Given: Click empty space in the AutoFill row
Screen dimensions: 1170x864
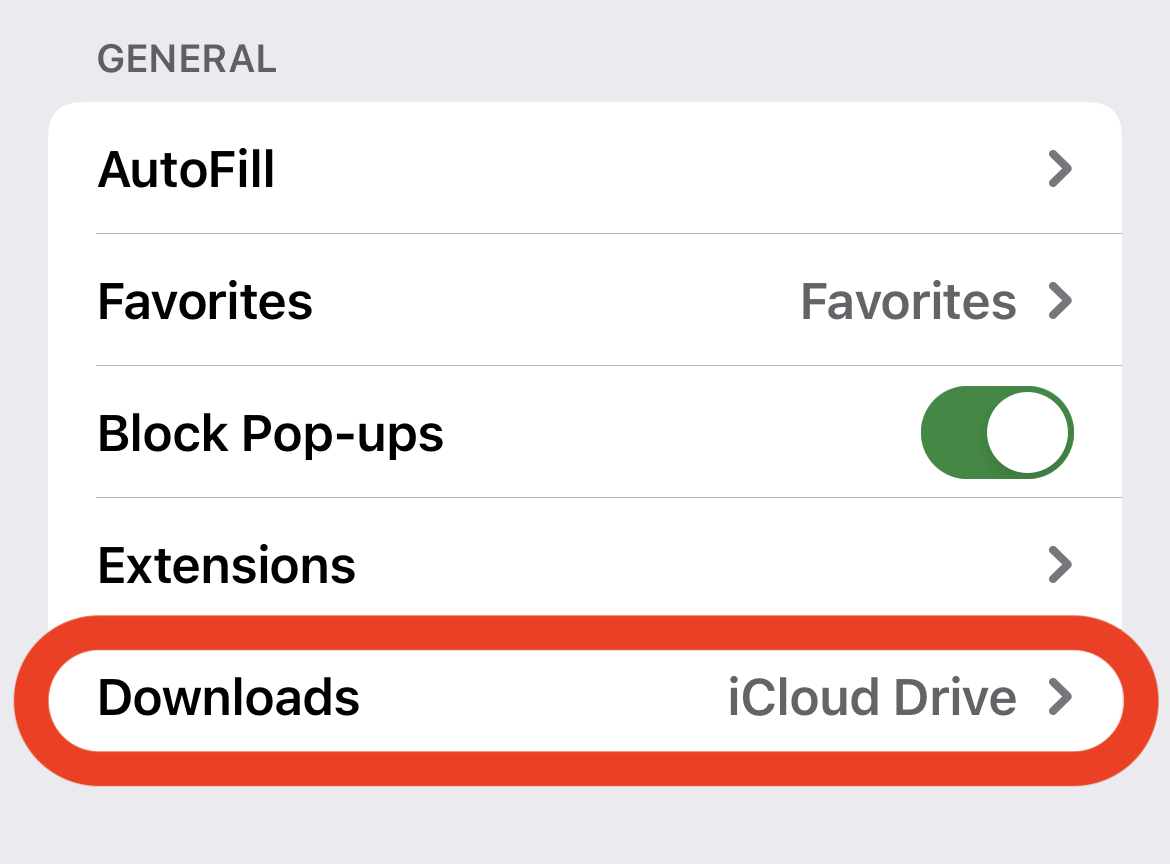Looking at the screenshot, I should (x=650, y=169).
